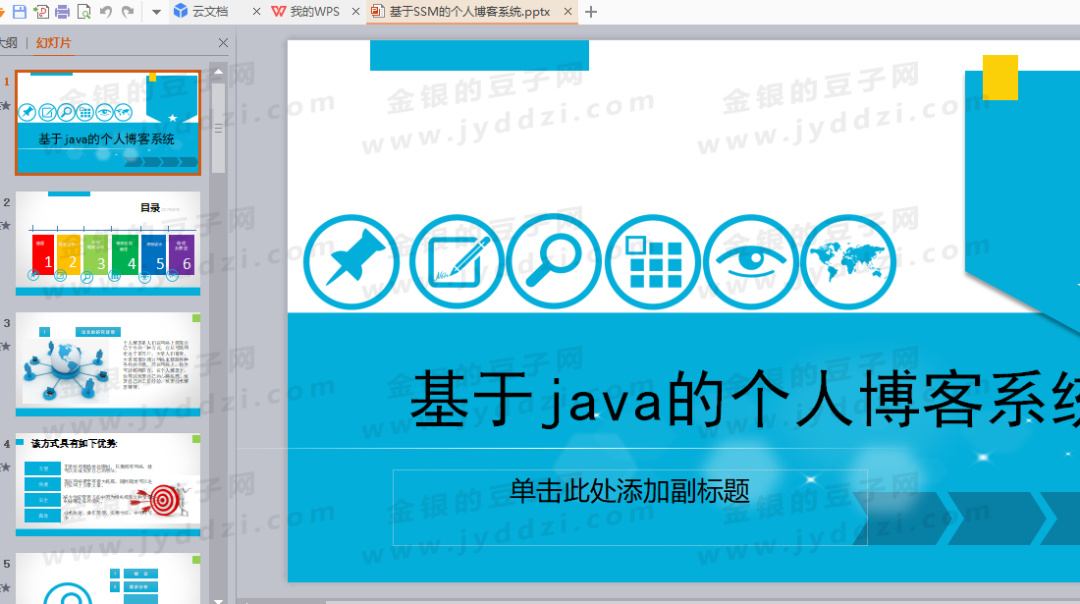Switch to 大纲 outline view
The height and width of the screenshot is (604, 1080).
(8, 43)
